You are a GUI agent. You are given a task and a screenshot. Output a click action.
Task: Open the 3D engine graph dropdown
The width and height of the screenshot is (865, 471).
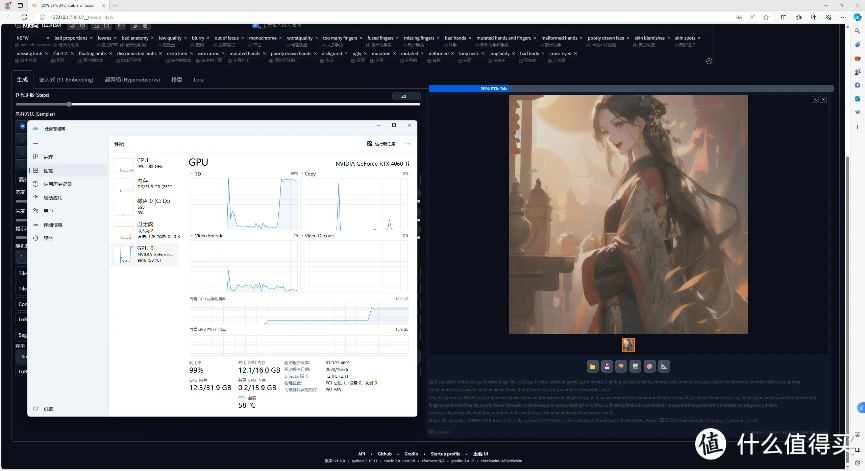click(x=196, y=174)
